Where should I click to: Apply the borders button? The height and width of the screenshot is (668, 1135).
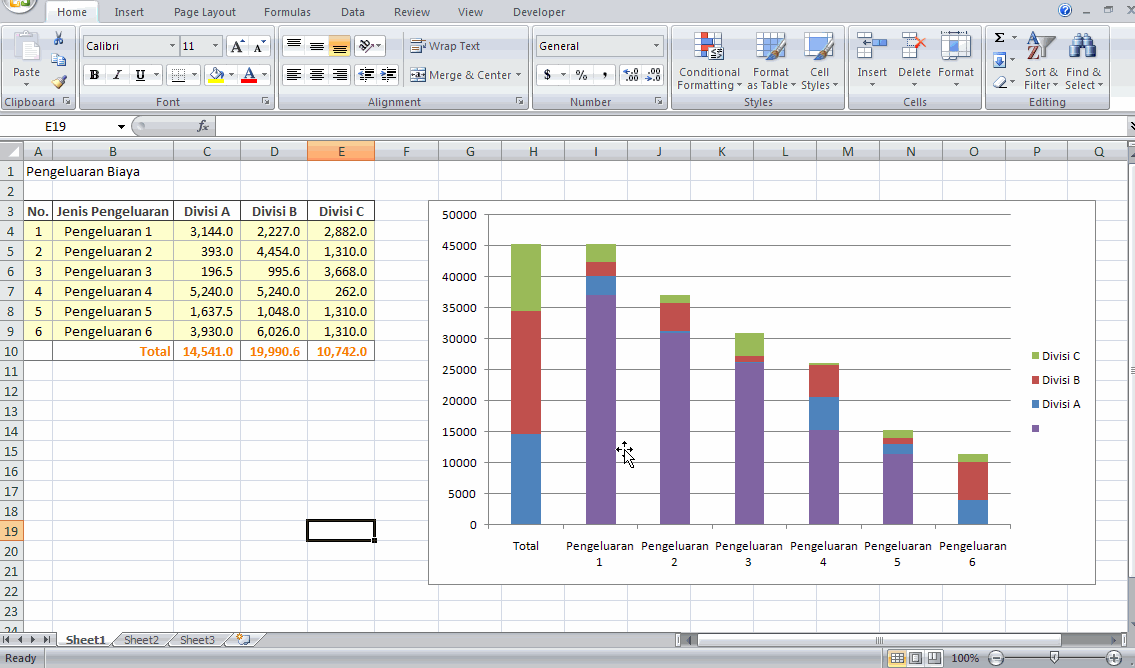pyautogui.click(x=178, y=75)
